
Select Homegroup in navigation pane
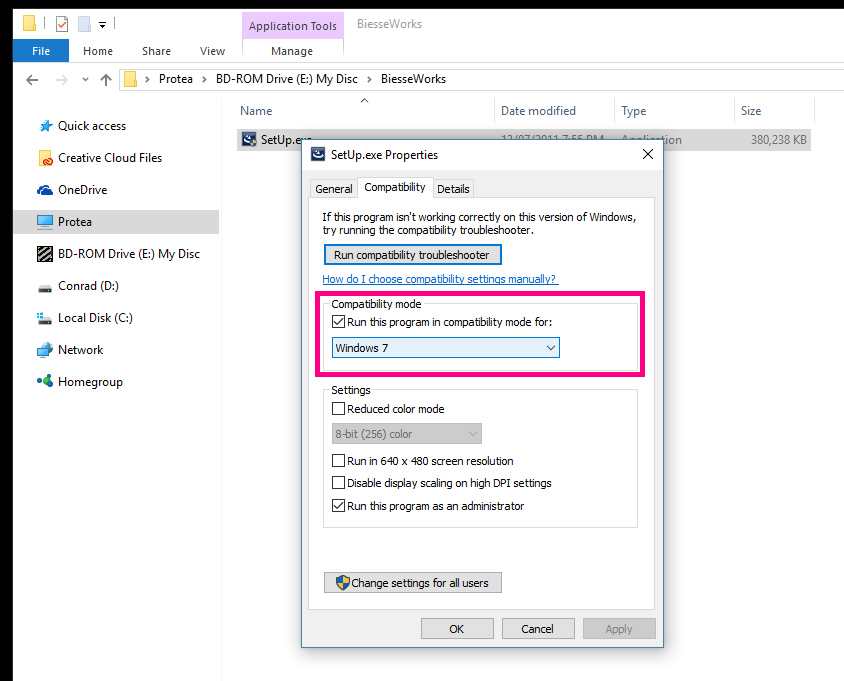click(x=90, y=382)
